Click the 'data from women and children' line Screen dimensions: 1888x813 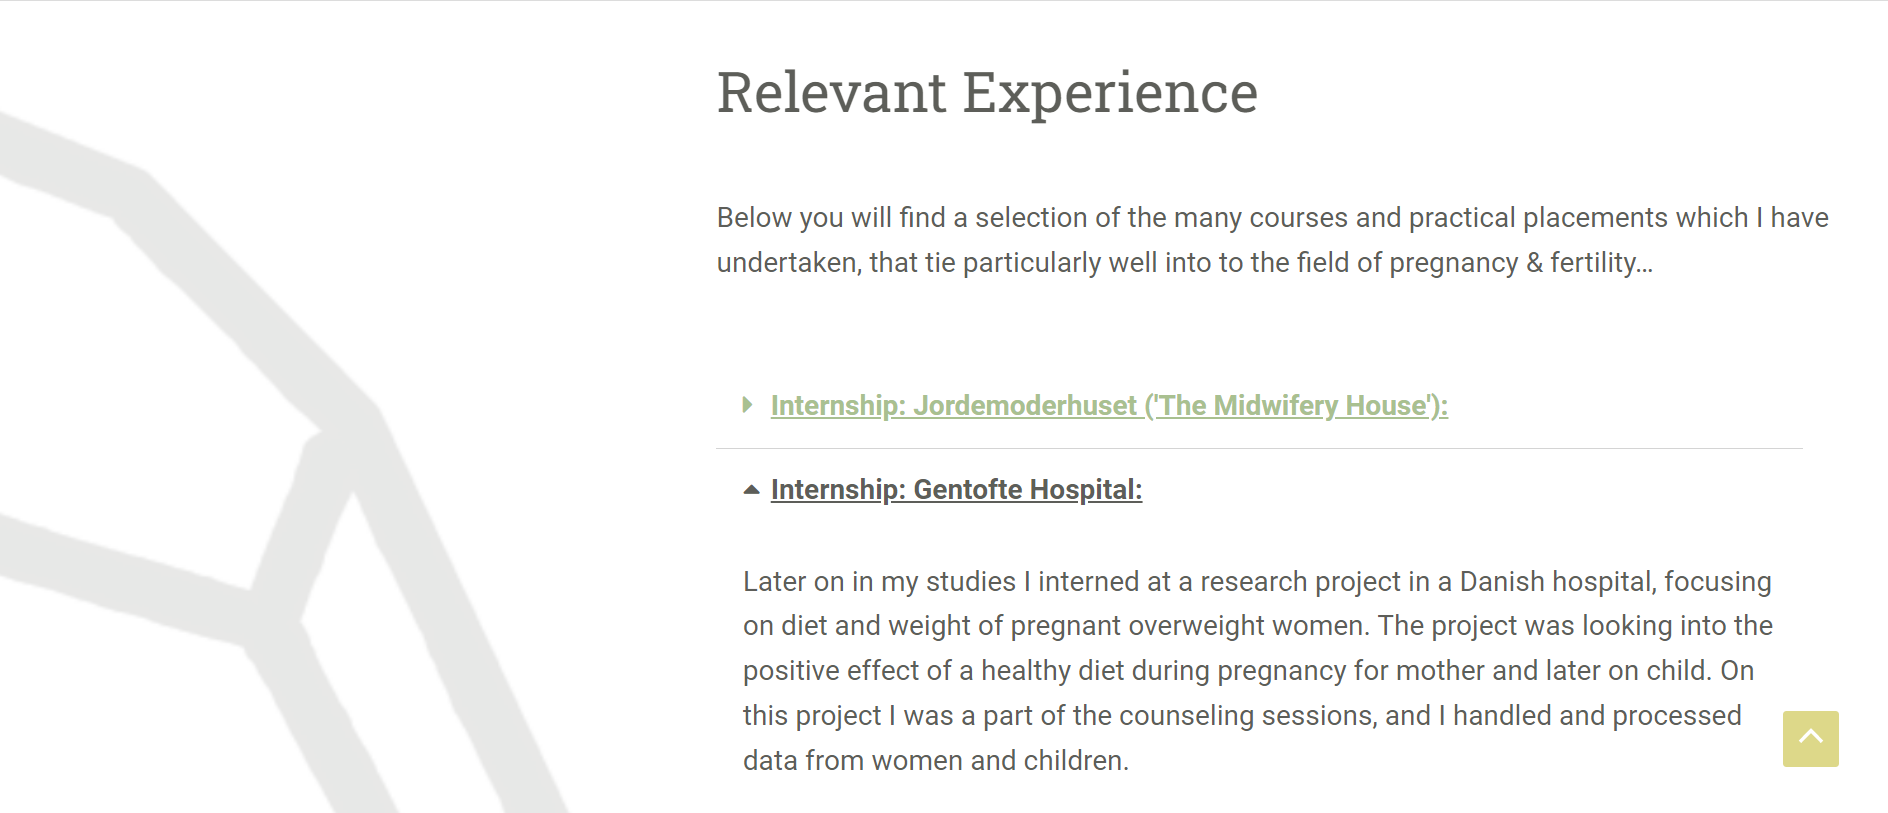pos(936,761)
